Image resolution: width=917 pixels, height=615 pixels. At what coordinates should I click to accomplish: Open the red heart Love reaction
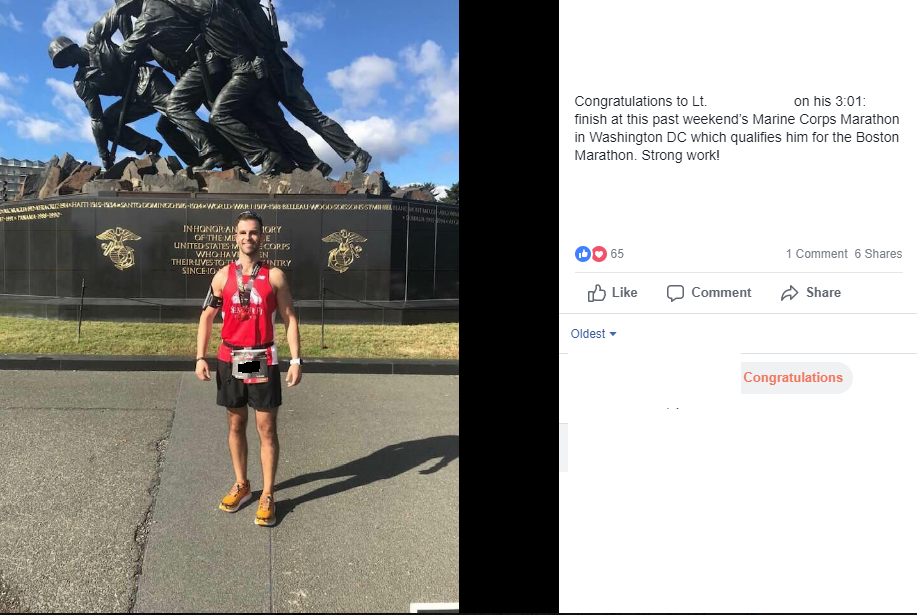pos(599,254)
